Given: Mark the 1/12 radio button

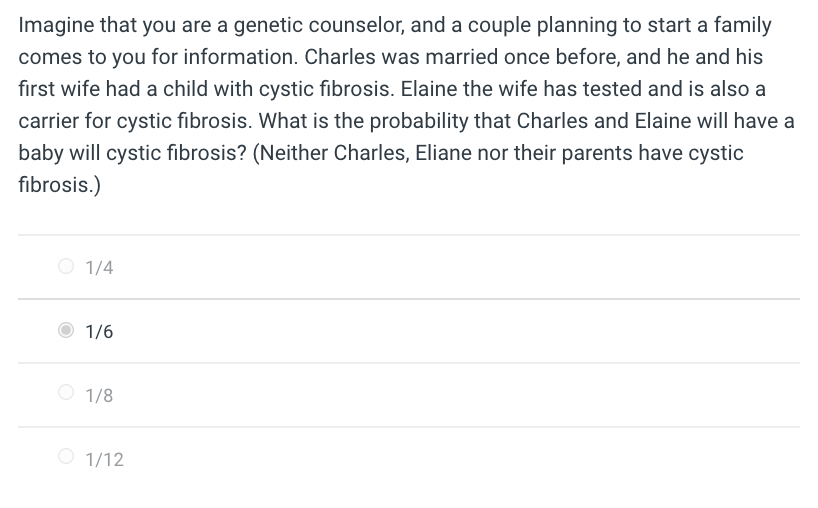Looking at the screenshot, I should 66,459.
